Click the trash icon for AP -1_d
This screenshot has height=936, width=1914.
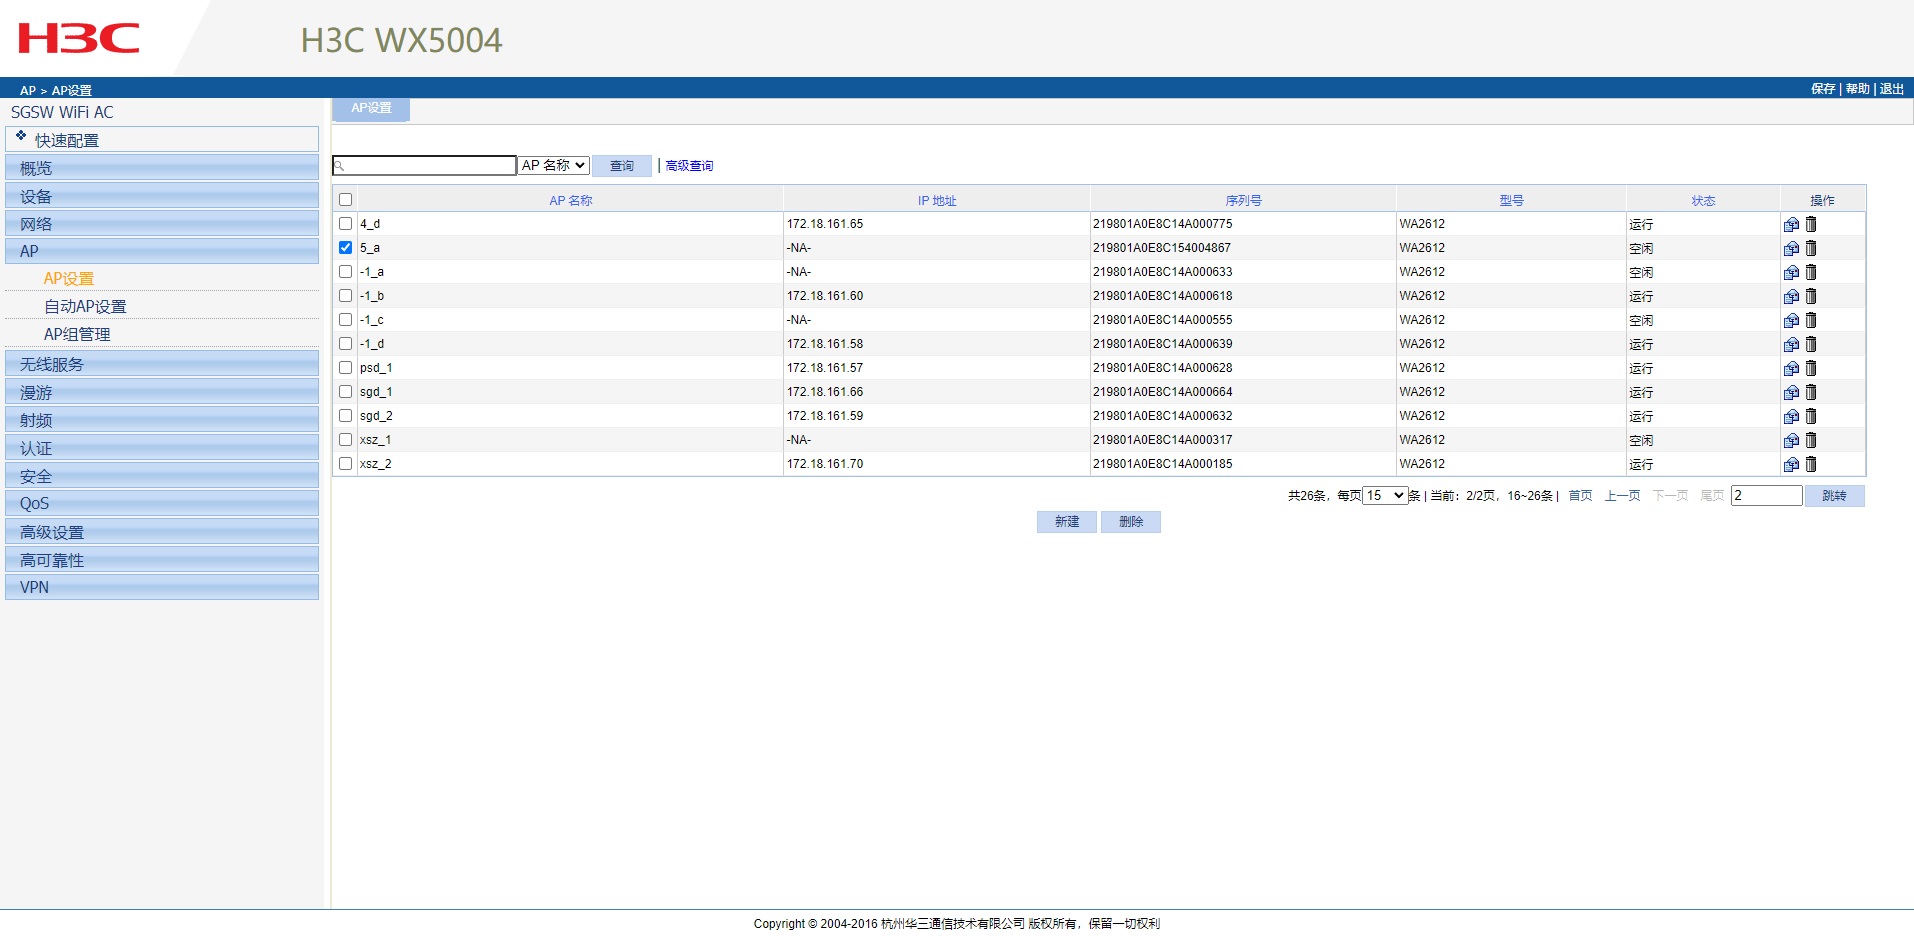[x=1811, y=344]
